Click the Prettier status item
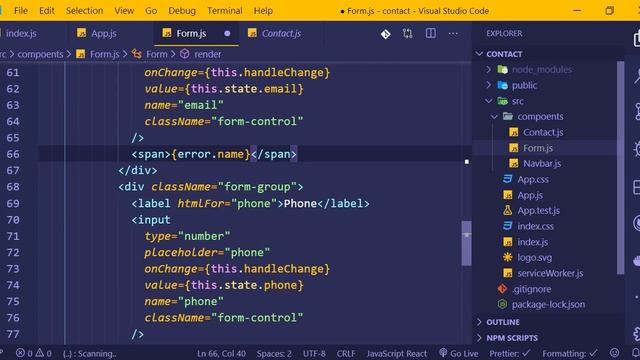The image size is (640, 360). point(510,353)
